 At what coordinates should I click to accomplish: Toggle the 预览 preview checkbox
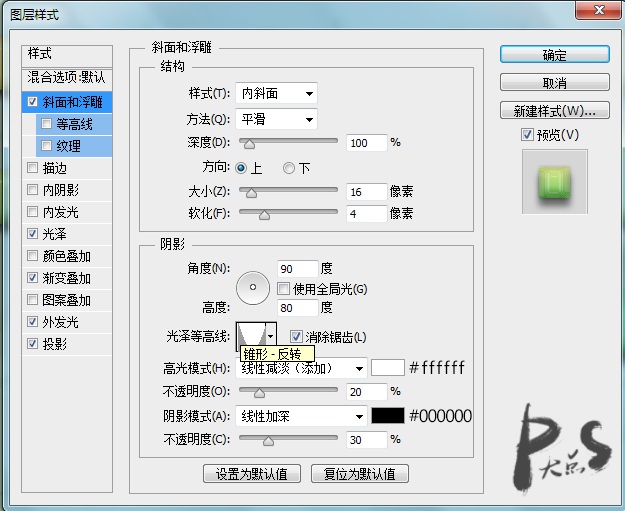(x=527, y=135)
